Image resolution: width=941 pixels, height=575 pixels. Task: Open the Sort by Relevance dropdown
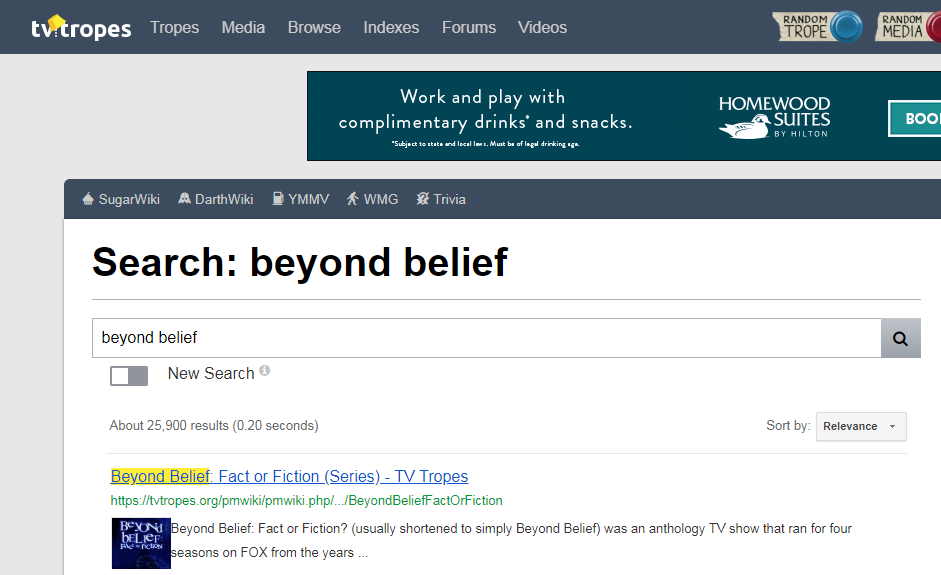click(x=861, y=426)
